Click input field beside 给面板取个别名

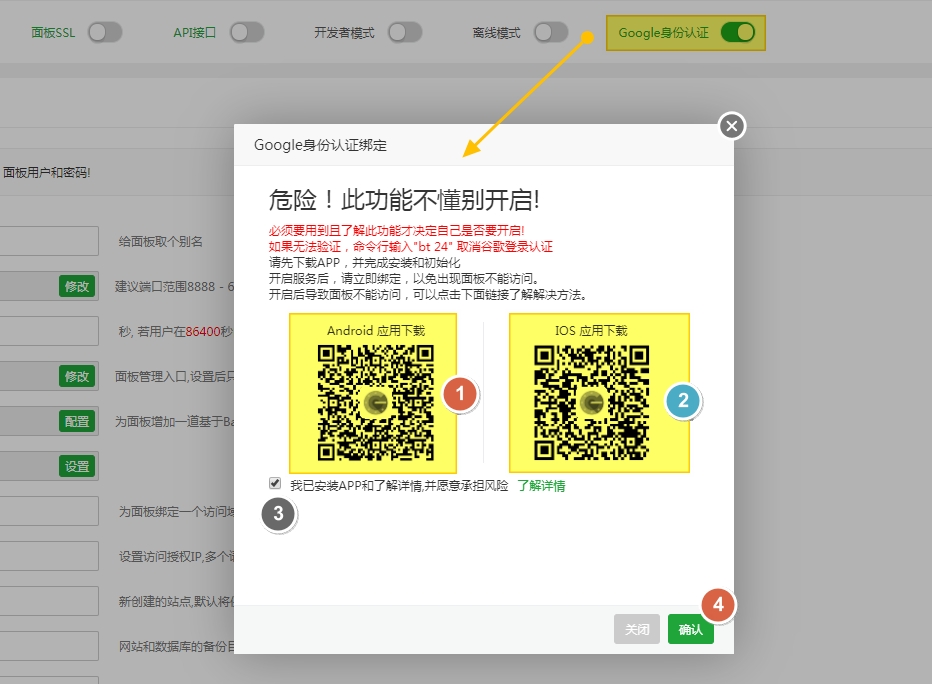(49, 241)
